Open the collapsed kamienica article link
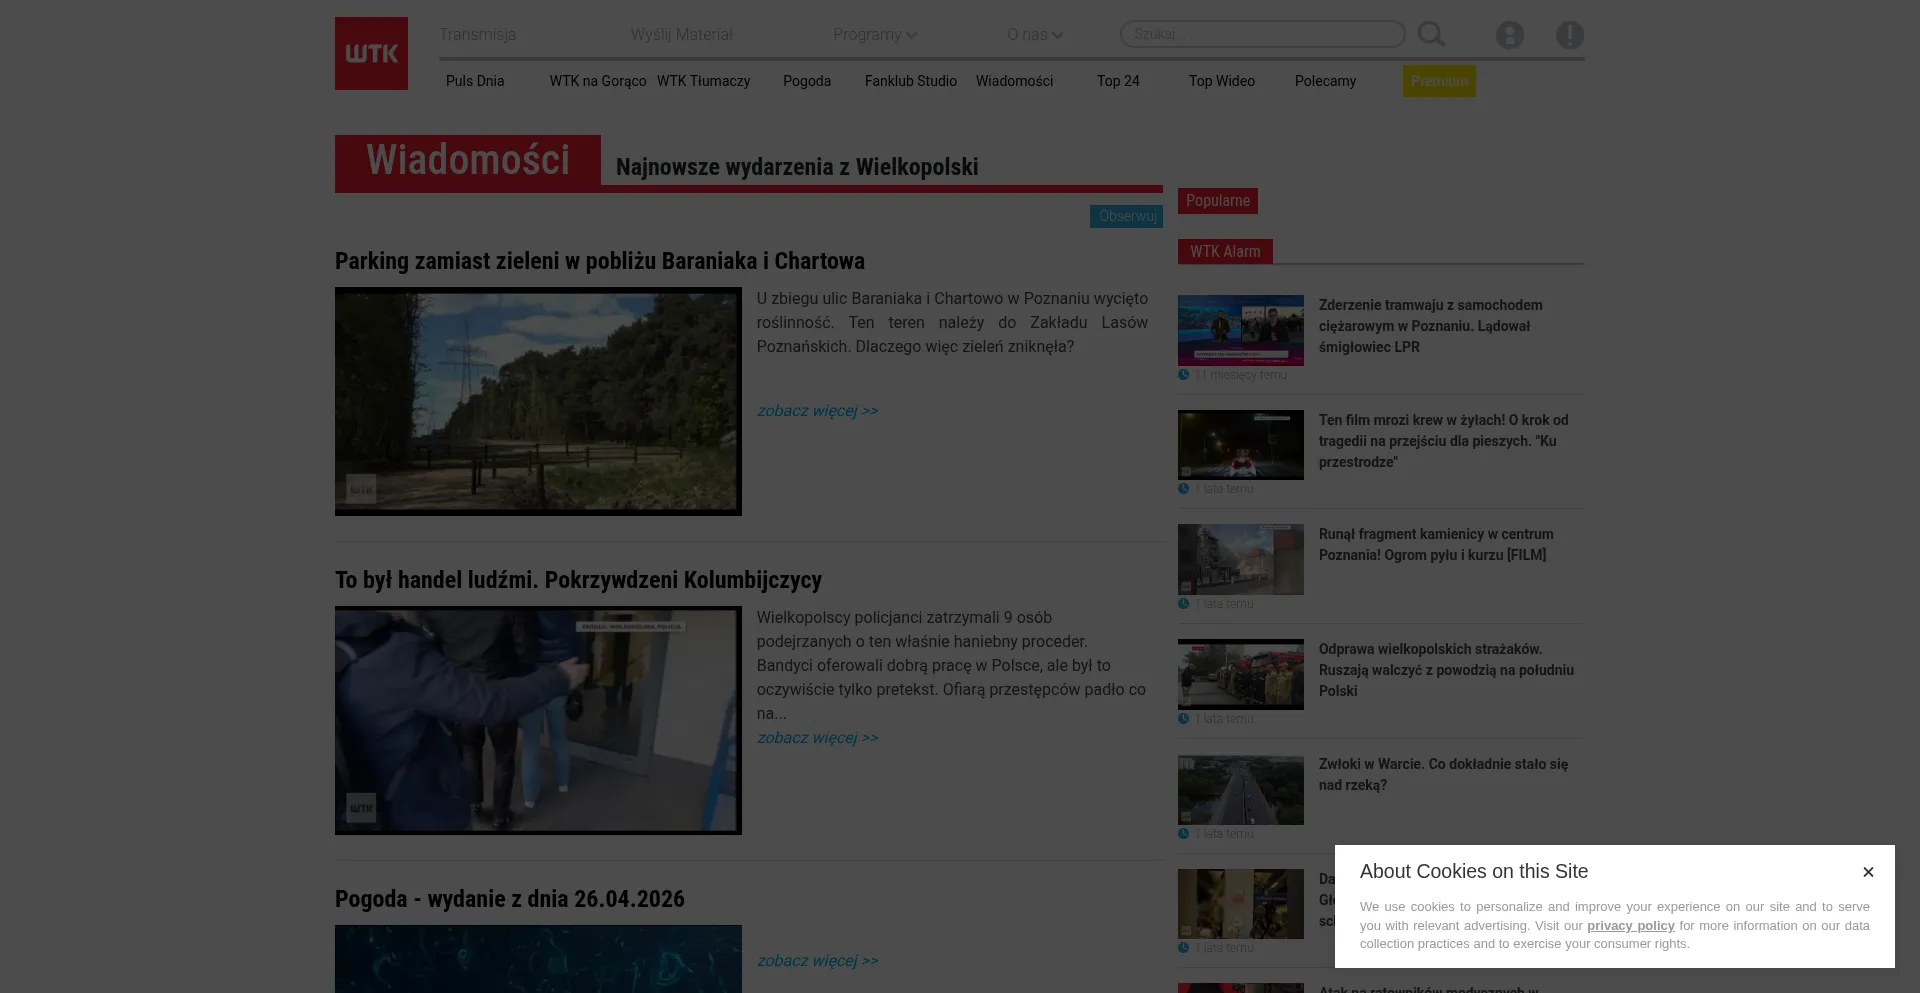 [x=1436, y=545]
